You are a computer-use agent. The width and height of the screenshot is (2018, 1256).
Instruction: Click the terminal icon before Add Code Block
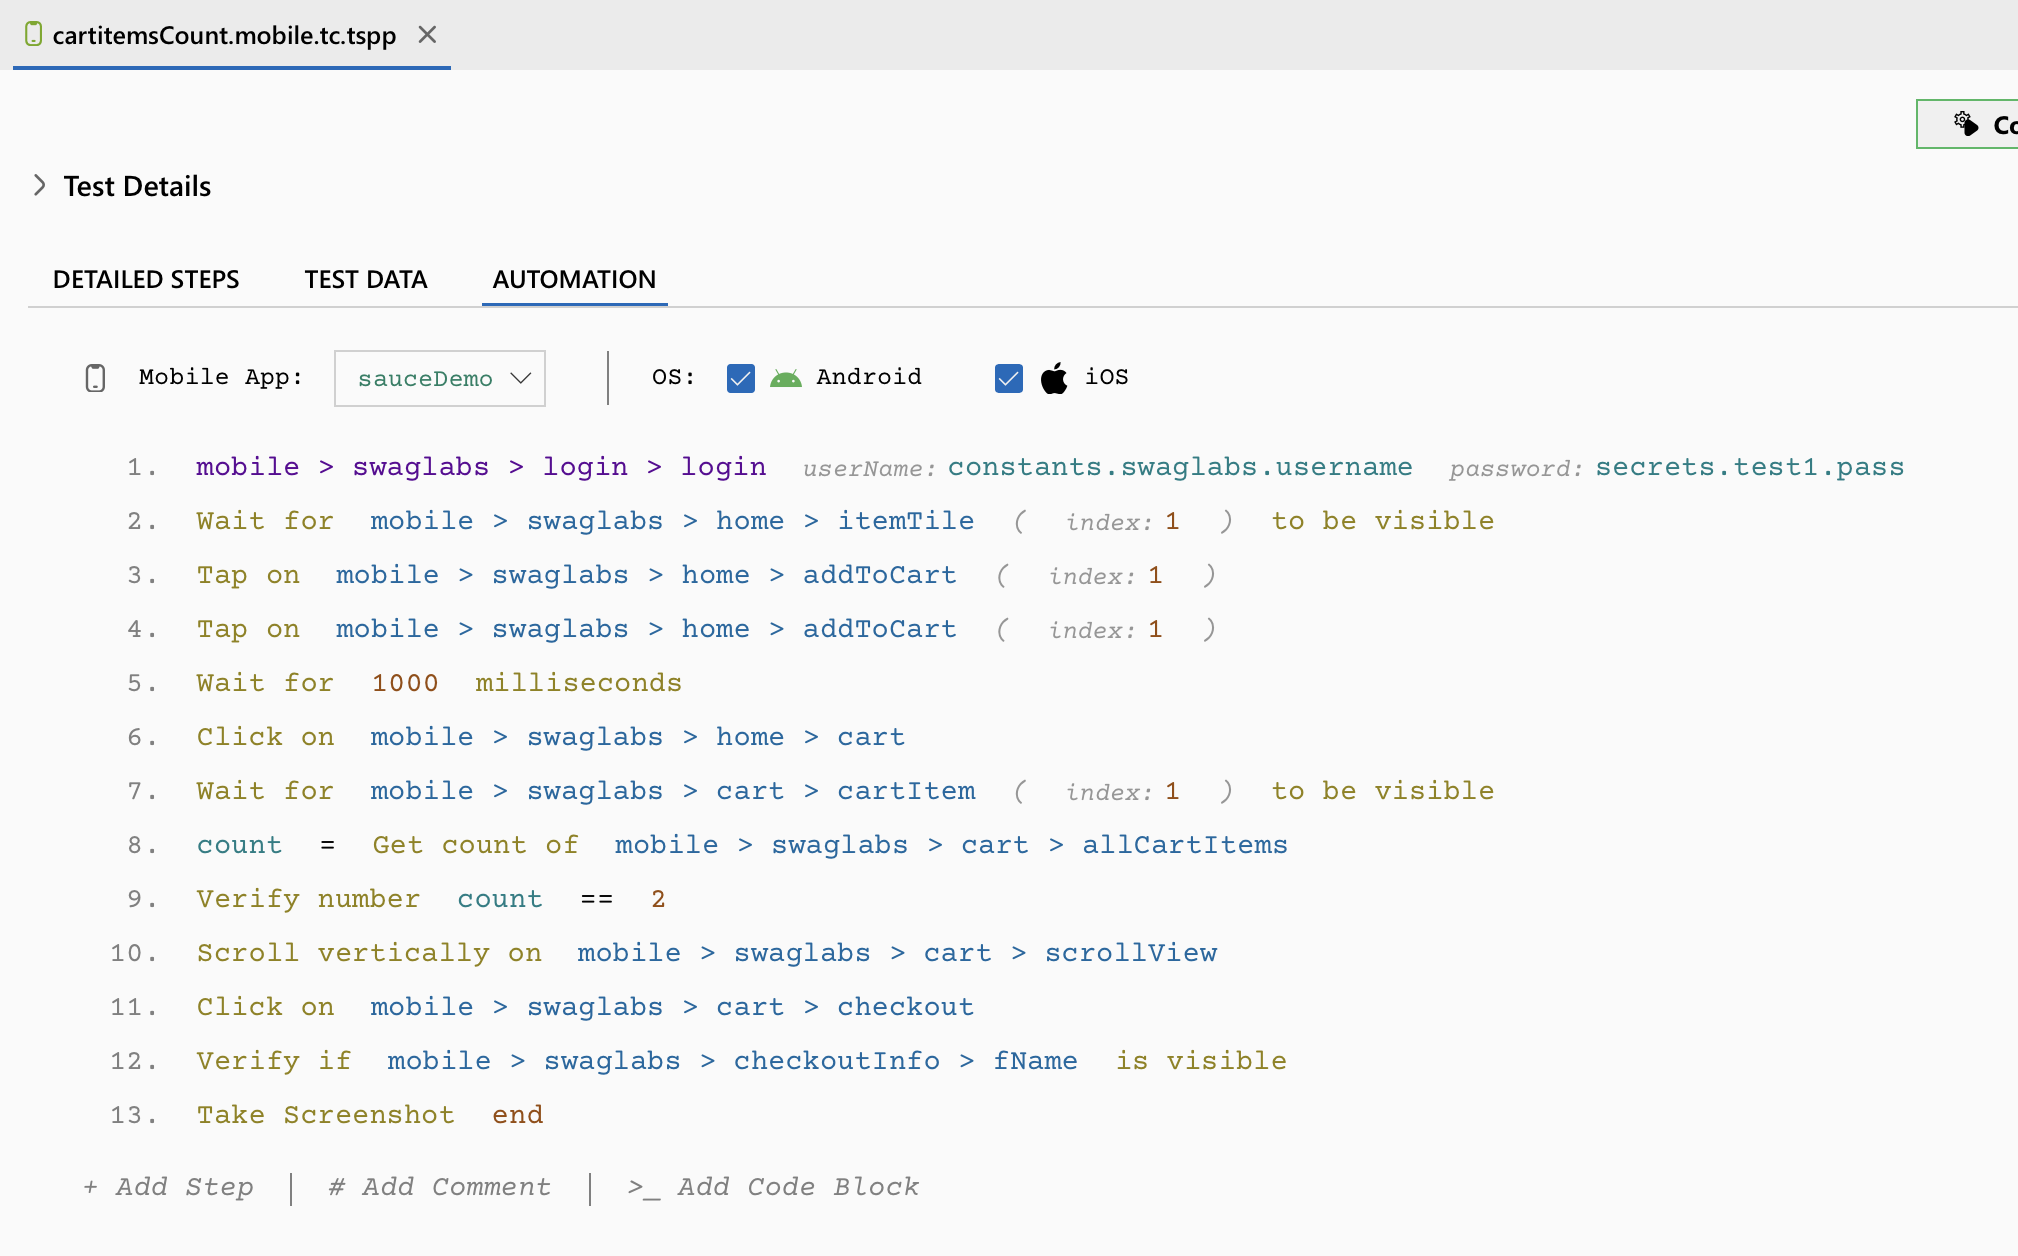pyautogui.click(x=643, y=1187)
